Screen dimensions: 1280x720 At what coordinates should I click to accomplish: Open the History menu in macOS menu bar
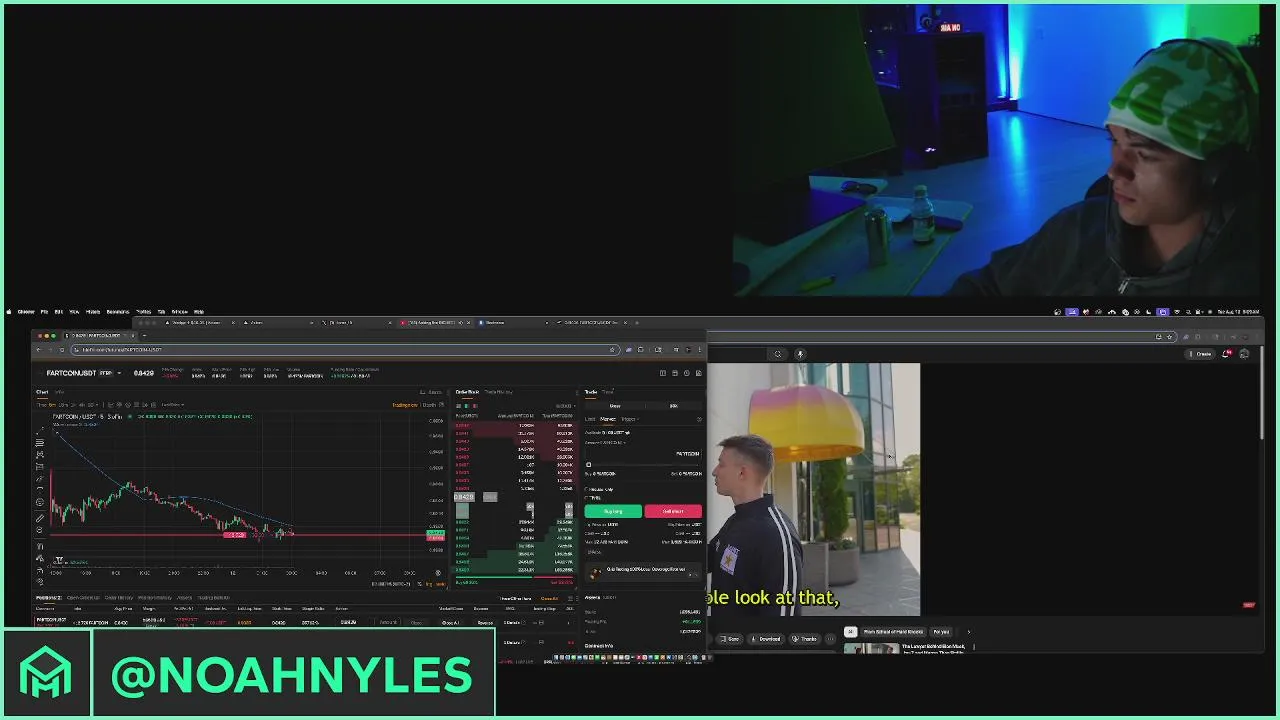[93, 312]
